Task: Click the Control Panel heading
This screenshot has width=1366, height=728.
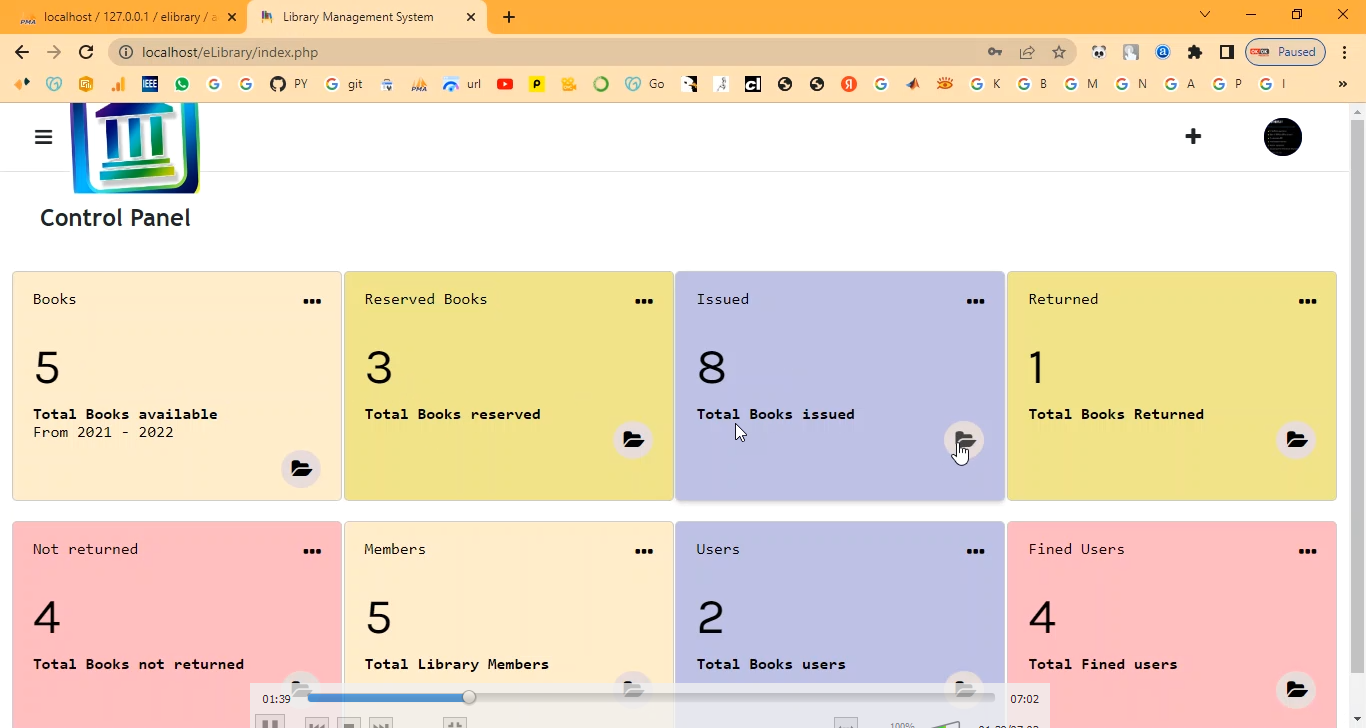Action: click(x=115, y=218)
